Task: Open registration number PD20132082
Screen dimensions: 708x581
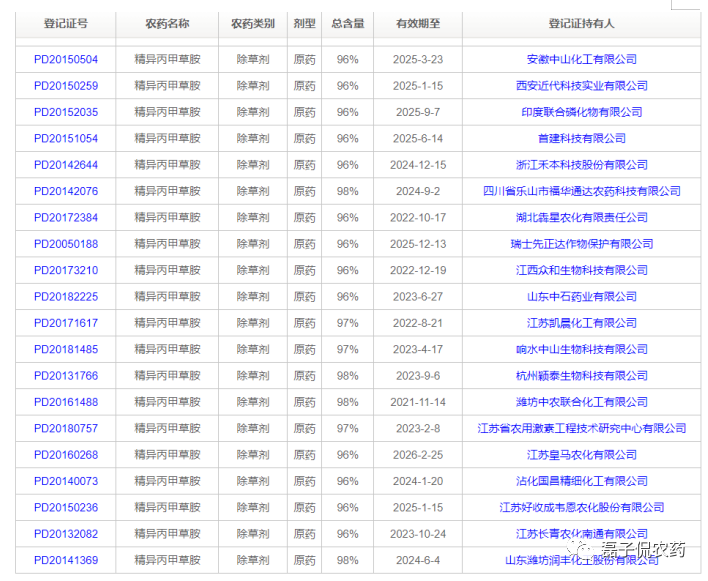Action: pyautogui.click(x=66, y=534)
